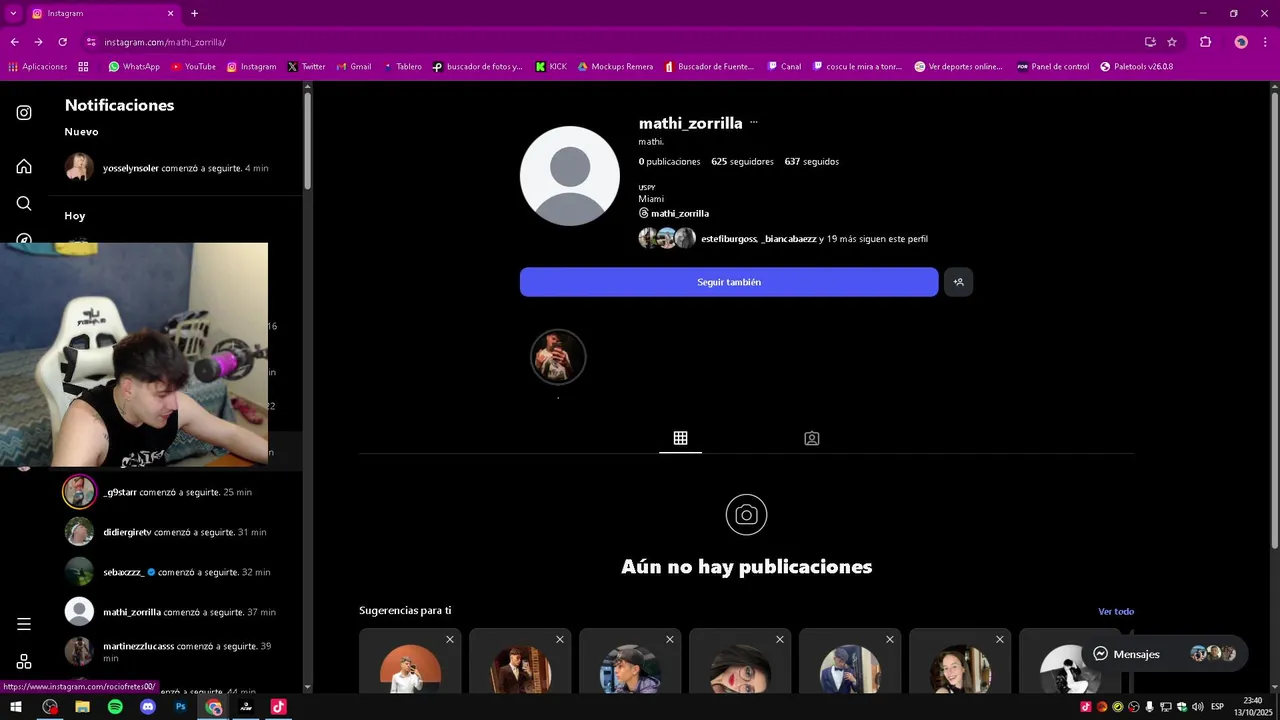
Task: Click Seguir también button
Action: tap(729, 282)
